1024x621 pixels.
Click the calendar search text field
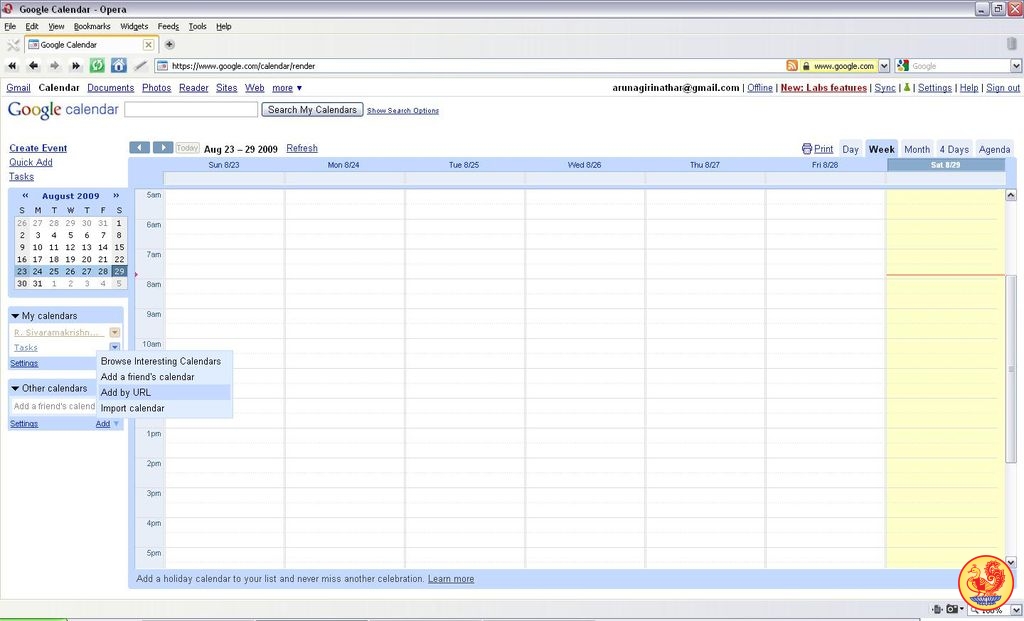point(191,110)
